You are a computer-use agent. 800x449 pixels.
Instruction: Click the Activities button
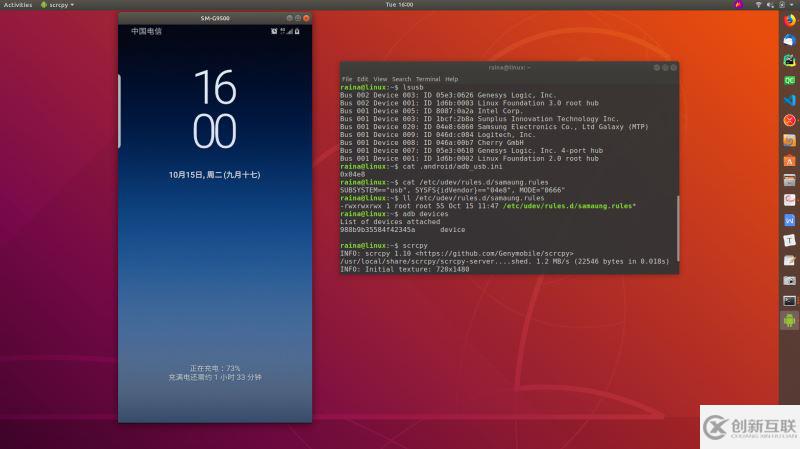pyautogui.click(x=17, y=5)
